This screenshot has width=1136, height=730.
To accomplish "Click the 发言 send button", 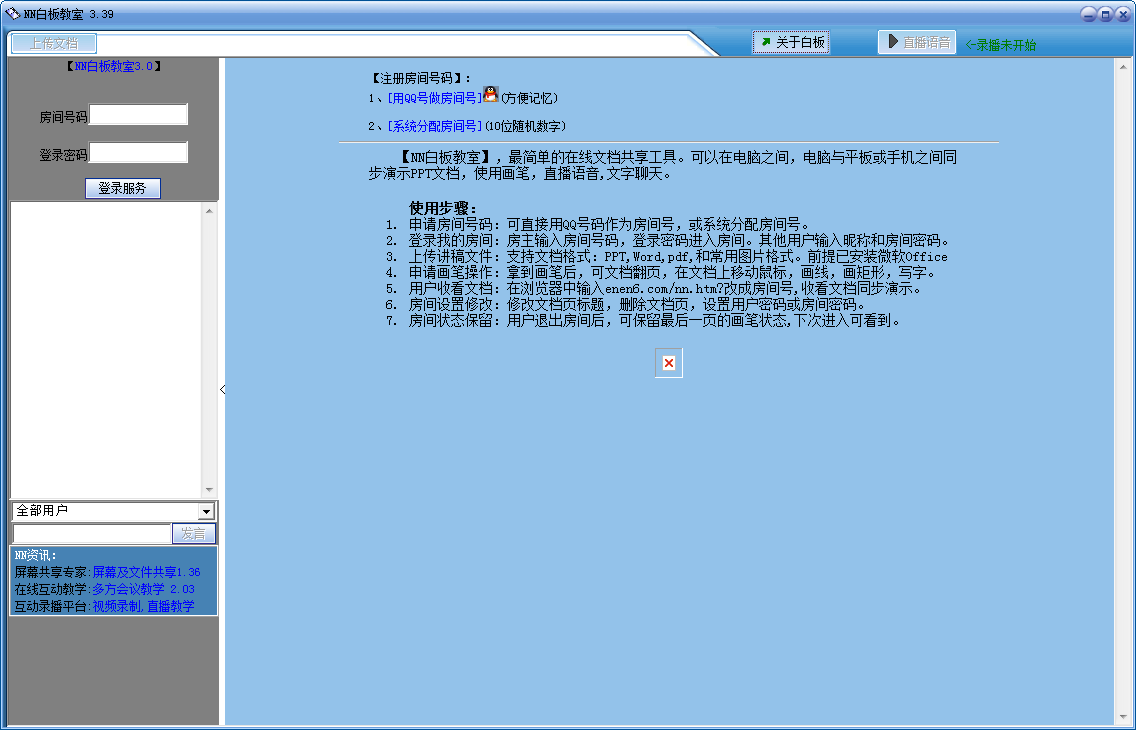I will coord(193,534).
